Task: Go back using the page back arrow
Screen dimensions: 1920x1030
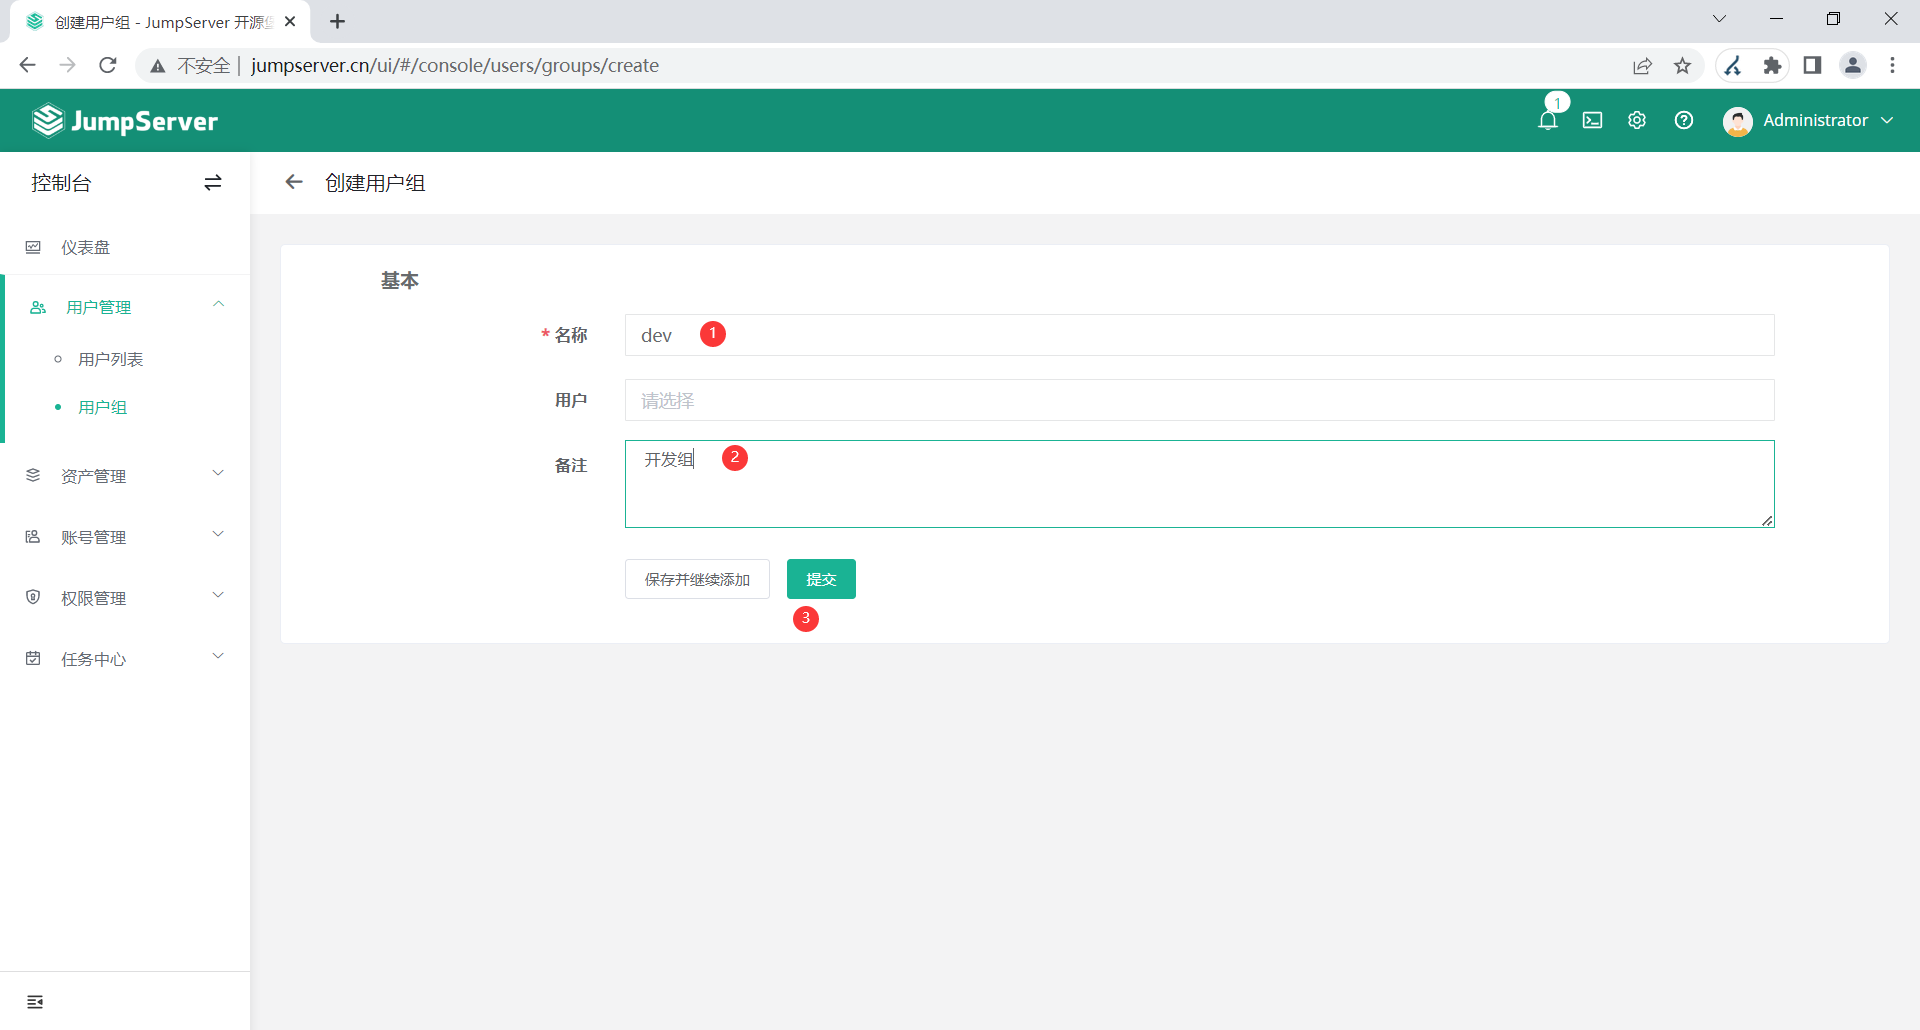Action: pyautogui.click(x=294, y=182)
